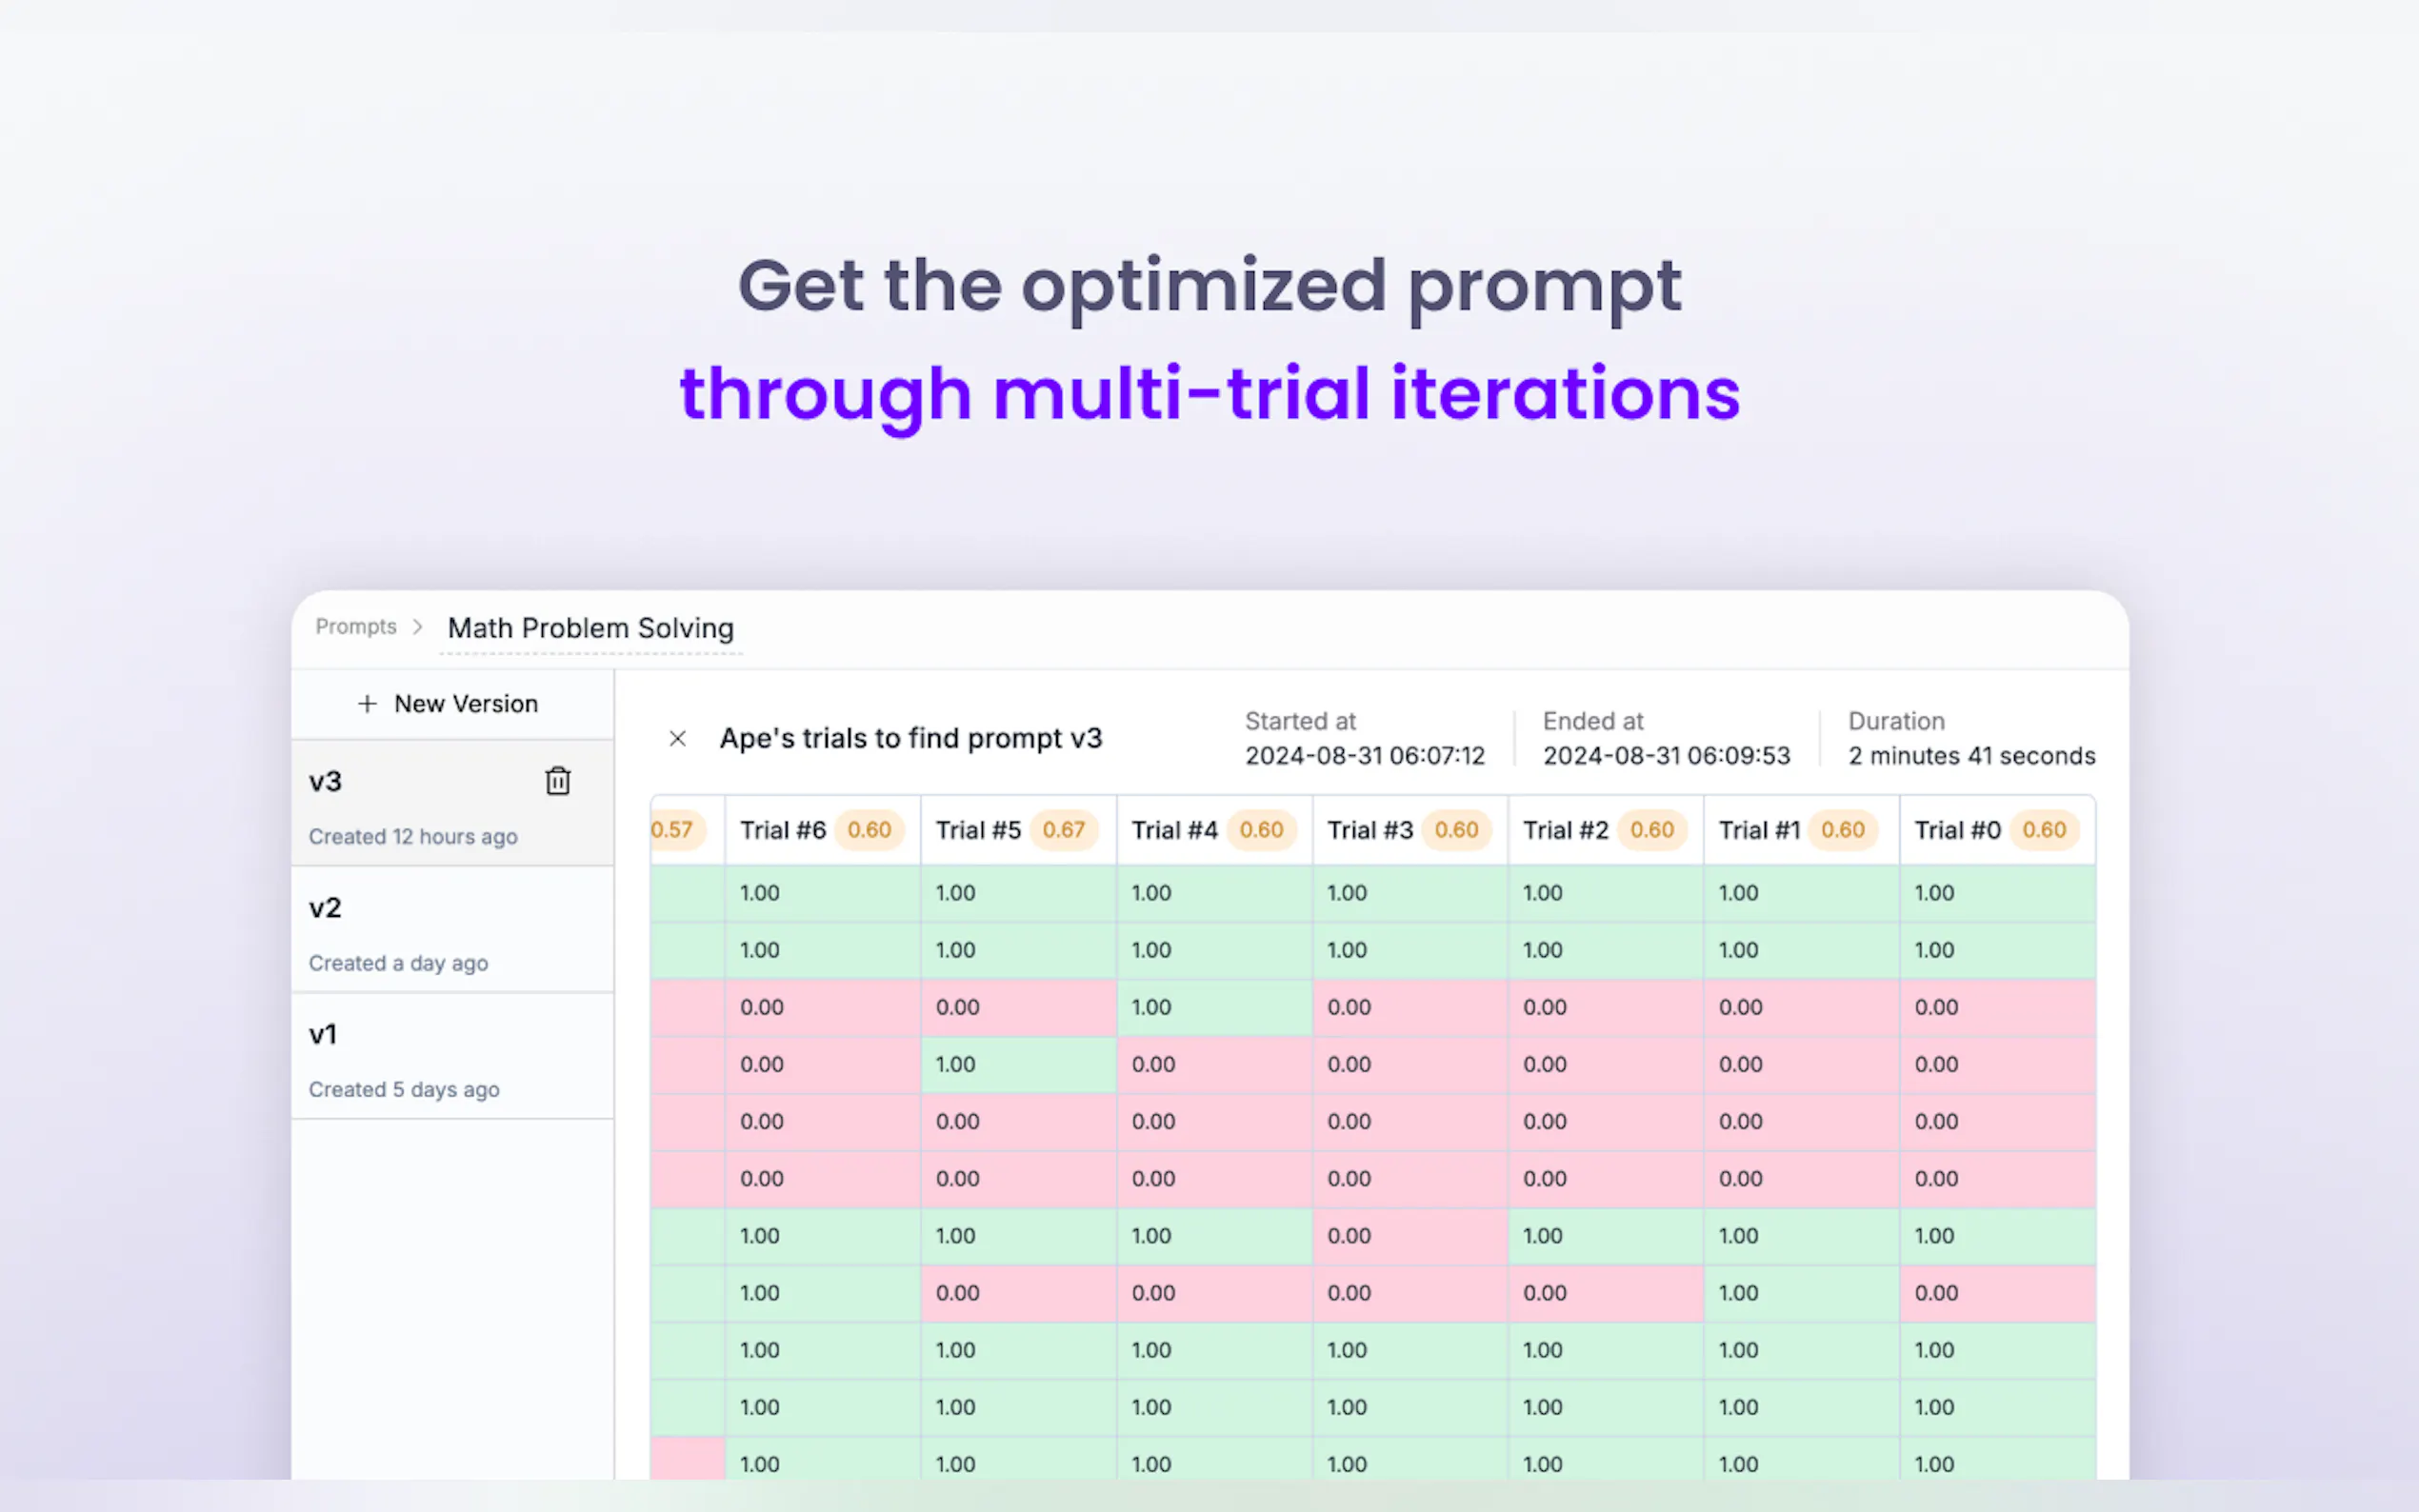Click the breadcrumb chevron after Prompts
The height and width of the screenshot is (1512, 2419).
pyautogui.click(x=418, y=627)
